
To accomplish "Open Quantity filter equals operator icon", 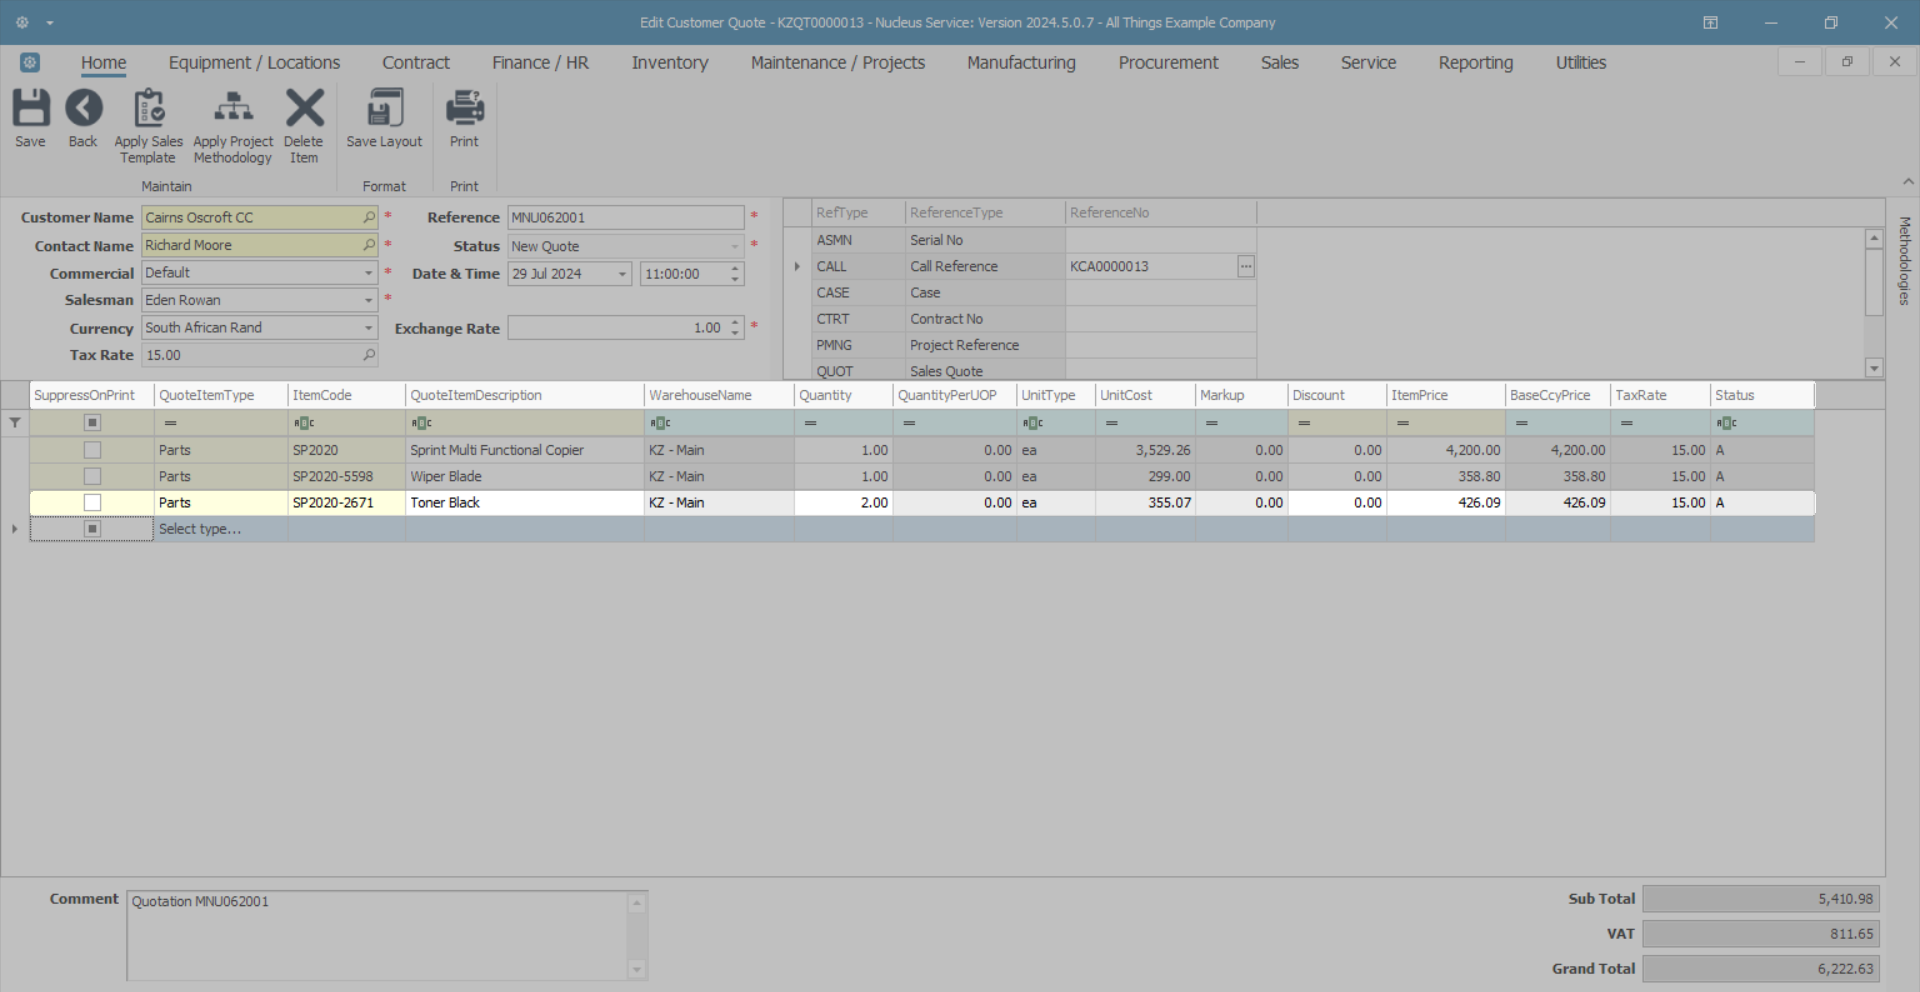I will click(810, 423).
